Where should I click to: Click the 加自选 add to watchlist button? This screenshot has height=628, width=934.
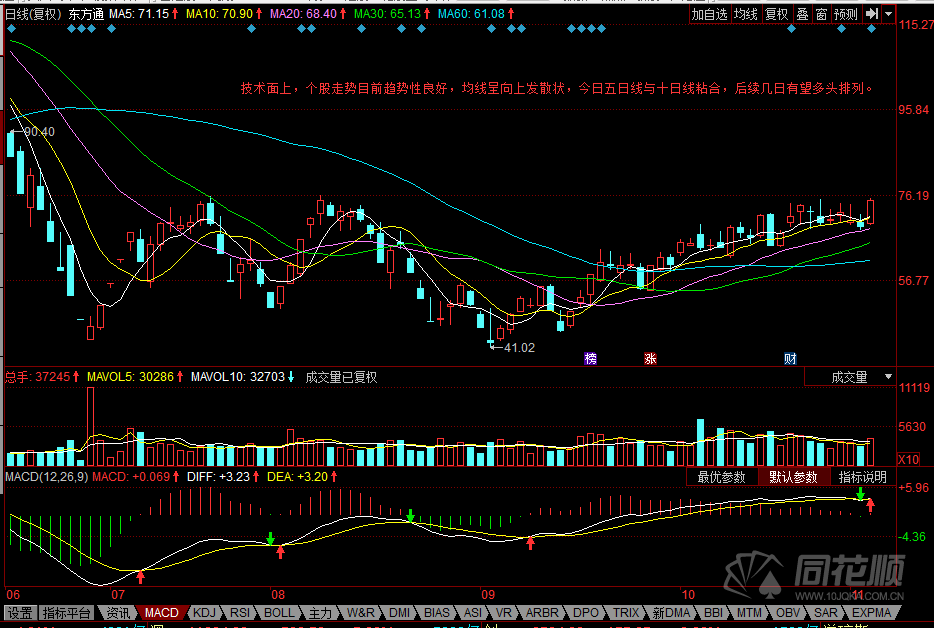pyautogui.click(x=709, y=14)
